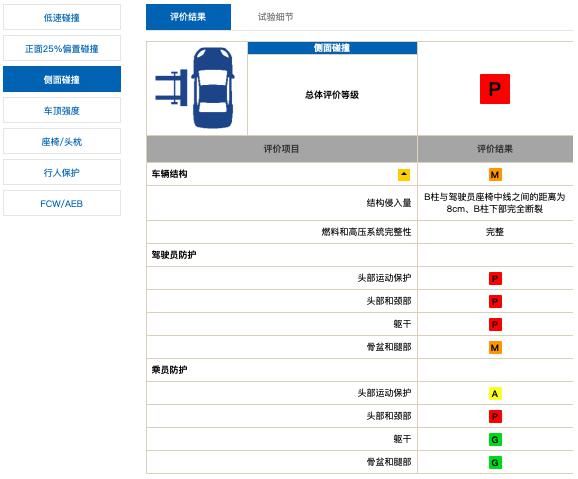Screen dimensions: 578x479
Task: Click the side impact car diagram icon
Action: [x=195, y=88]
